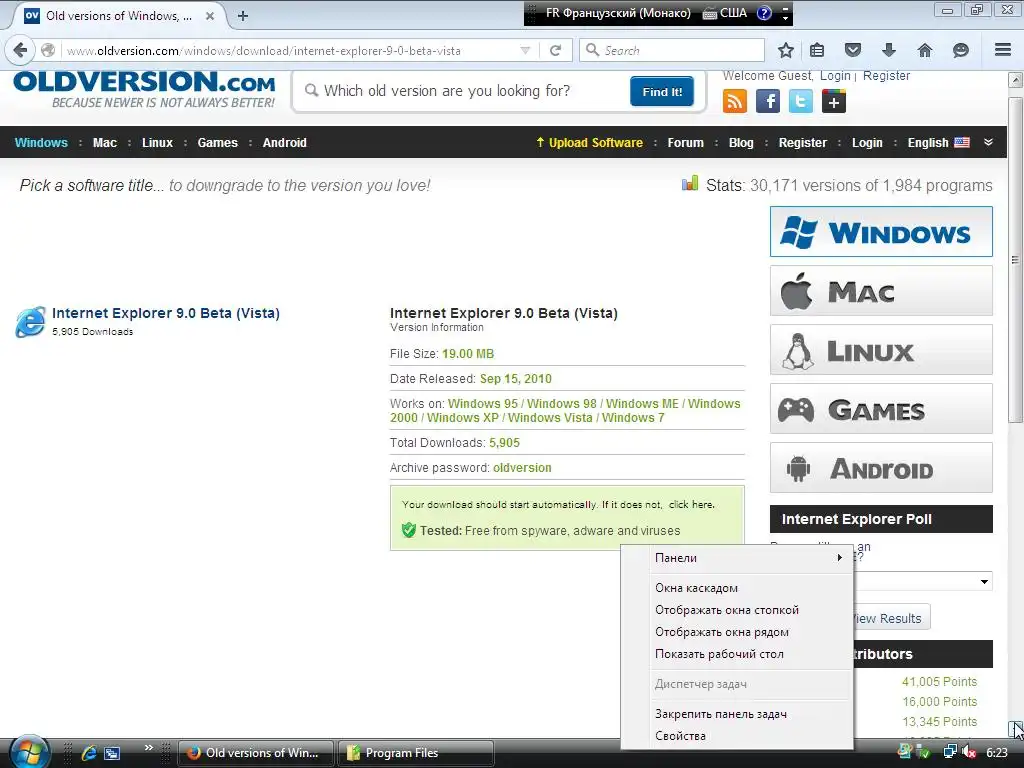Close the Old versions of Windows tab
Screen dimensions: 1024x768
(210, 16)
